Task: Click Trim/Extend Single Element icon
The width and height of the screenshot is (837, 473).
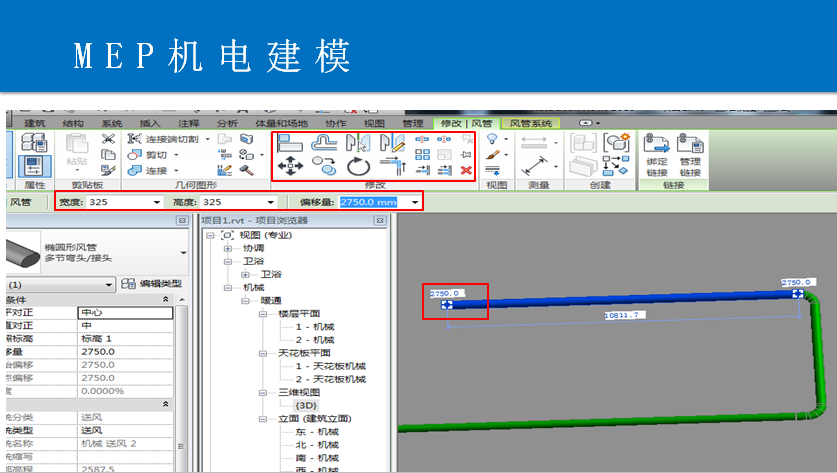Action: pyautogui.click(x=423, y=170)
